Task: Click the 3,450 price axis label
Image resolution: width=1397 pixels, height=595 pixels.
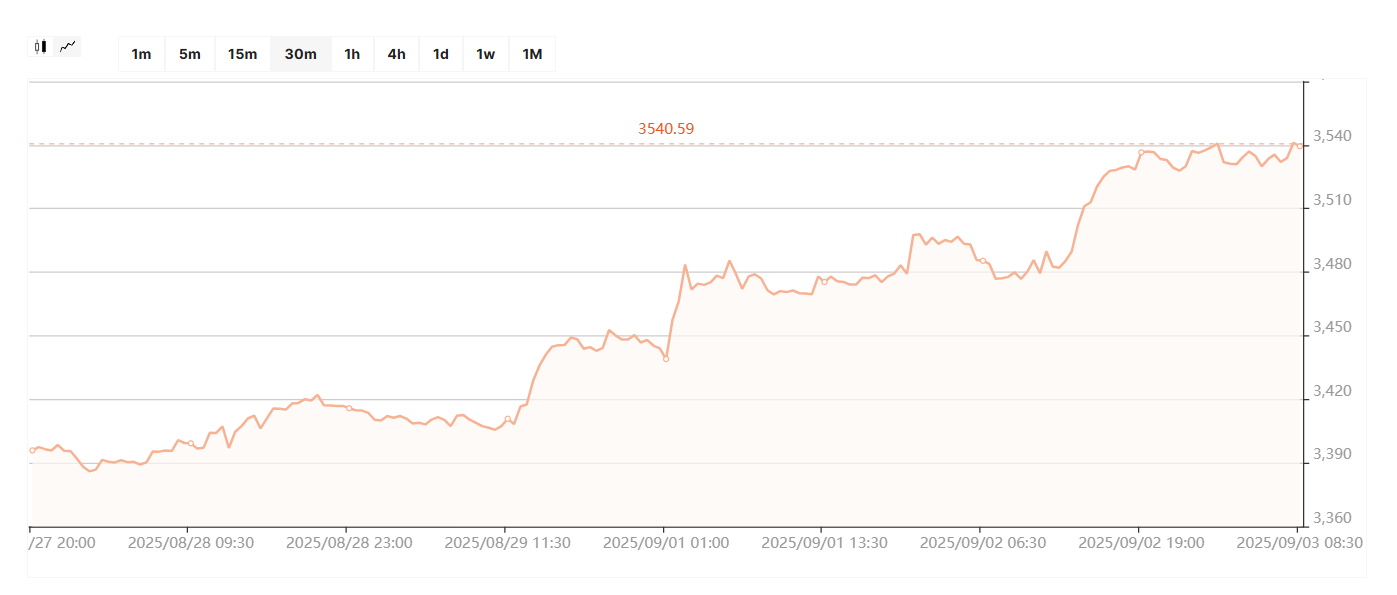Action: click(x=1330, y=327)
